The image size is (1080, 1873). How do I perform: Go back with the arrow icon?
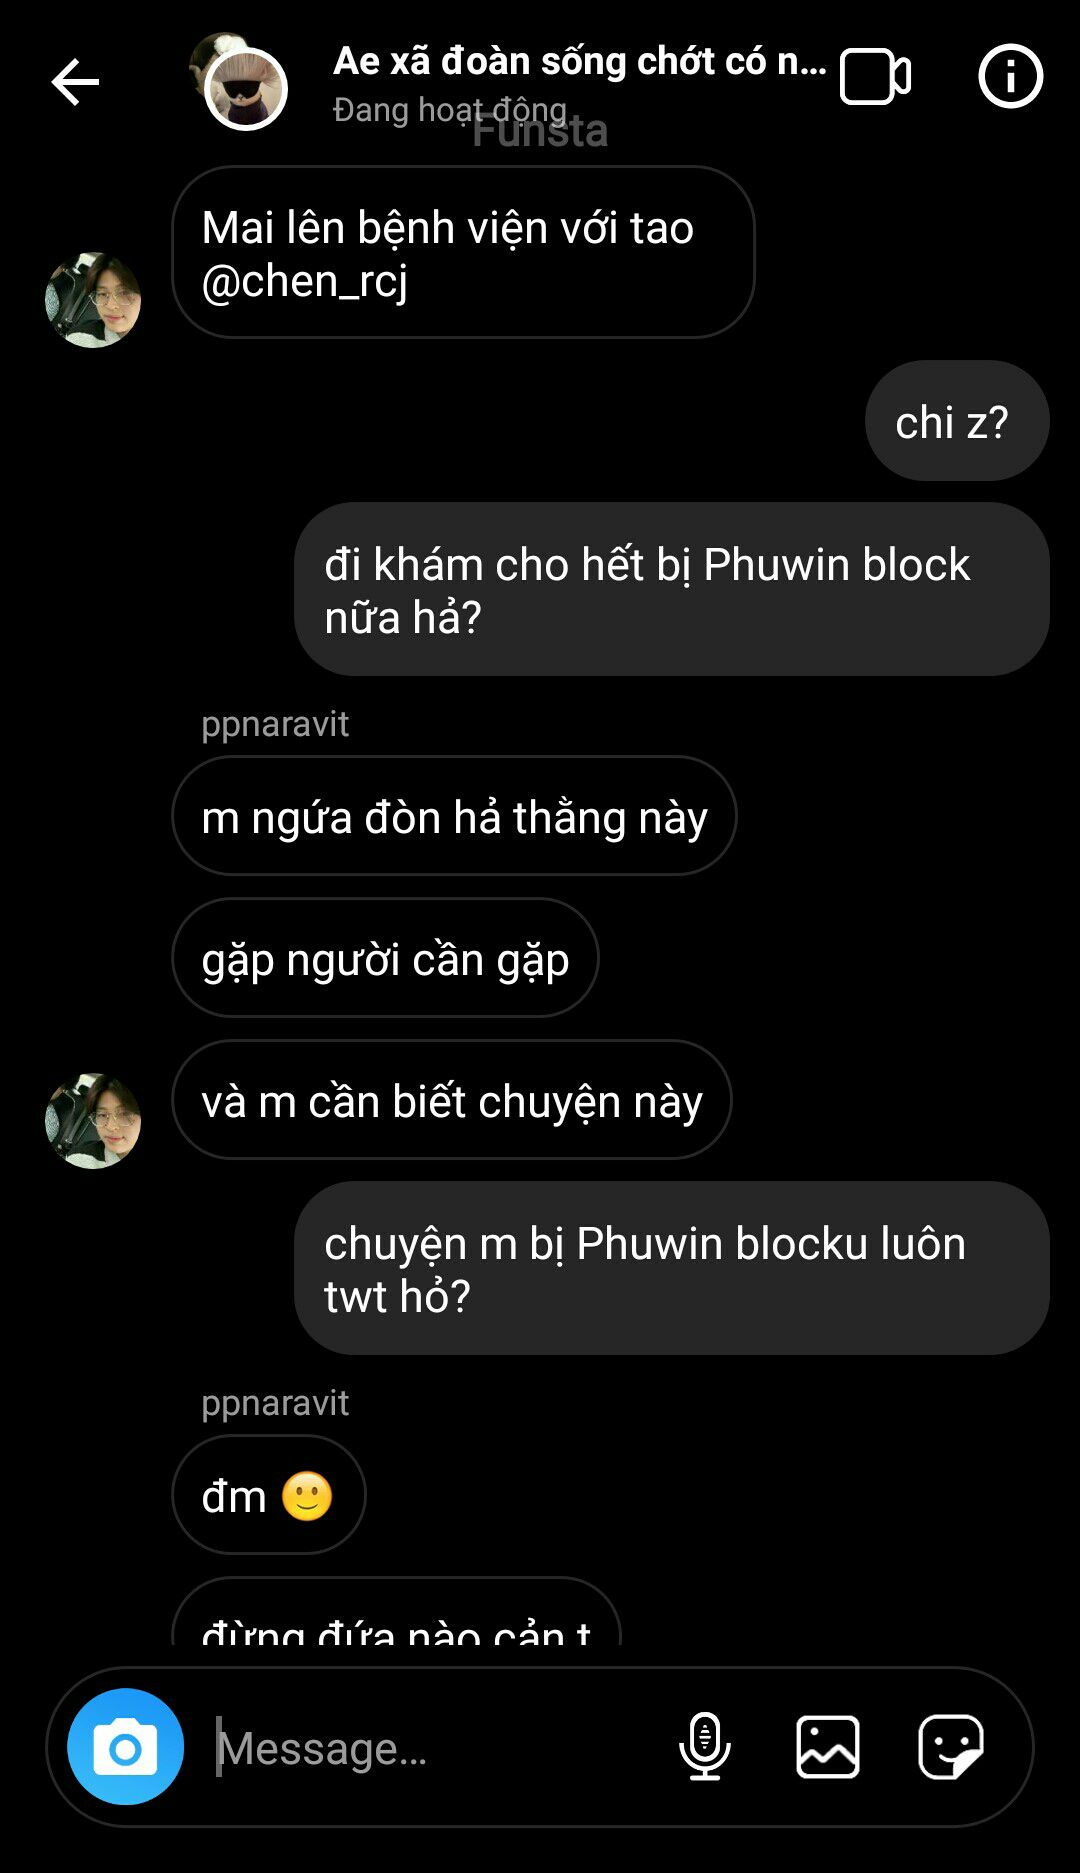(75, 81)
